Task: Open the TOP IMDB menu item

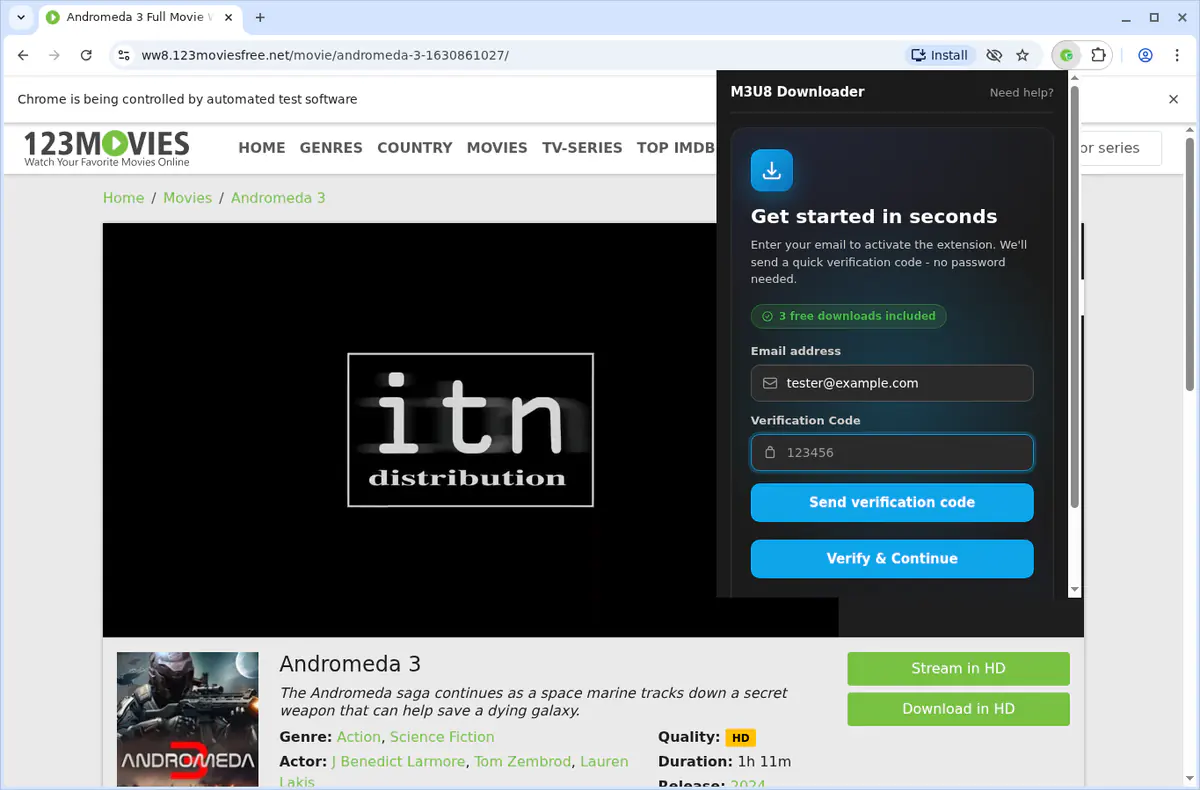Action: click(676, 148)
